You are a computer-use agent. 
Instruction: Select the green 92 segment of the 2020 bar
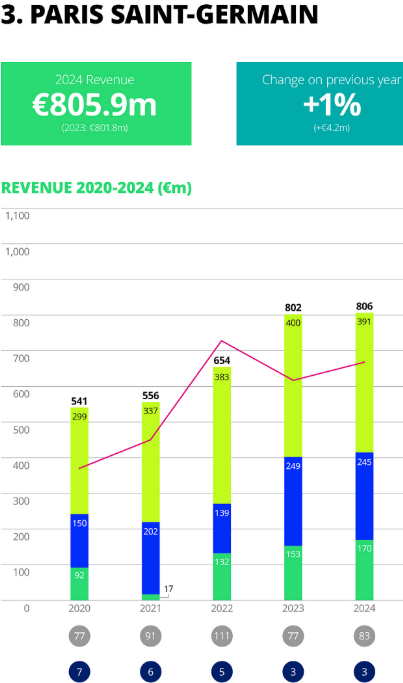click(x=79, y=584)
